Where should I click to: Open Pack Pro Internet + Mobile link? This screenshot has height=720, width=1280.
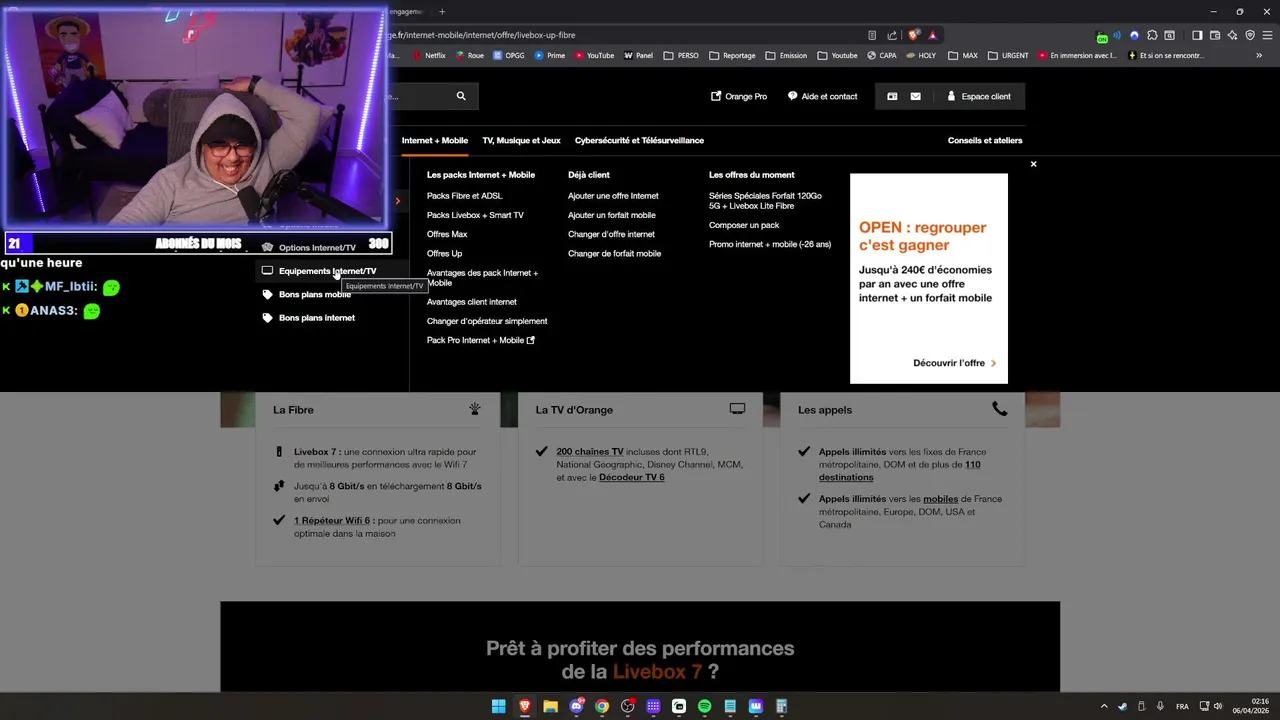pyautogui.click(x=480, y=340)
